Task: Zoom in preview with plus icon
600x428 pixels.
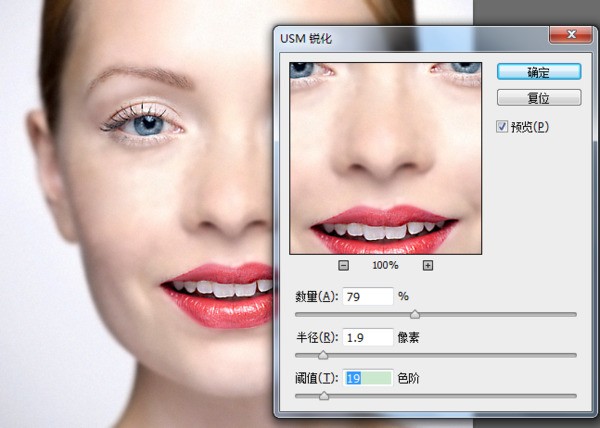Action: pyautogui.click(x=428, y=265)
